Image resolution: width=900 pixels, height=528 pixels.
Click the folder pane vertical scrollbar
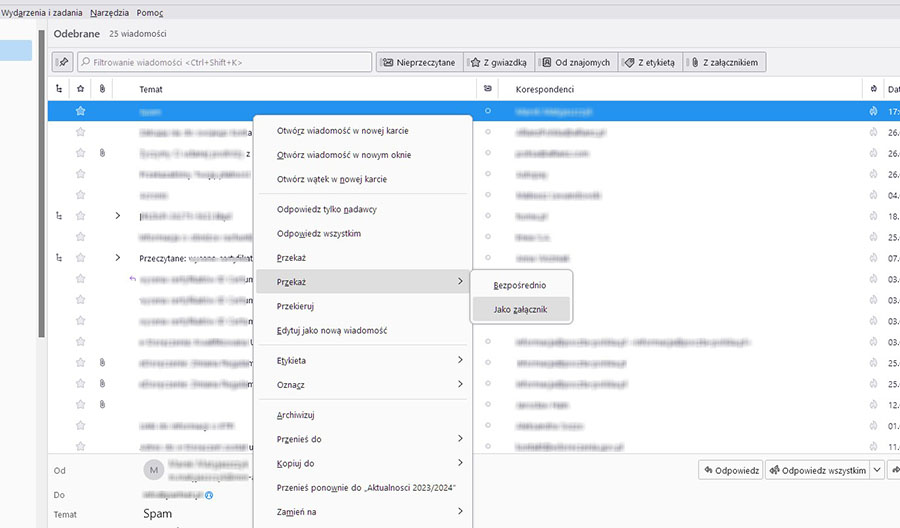coord(41,184)
